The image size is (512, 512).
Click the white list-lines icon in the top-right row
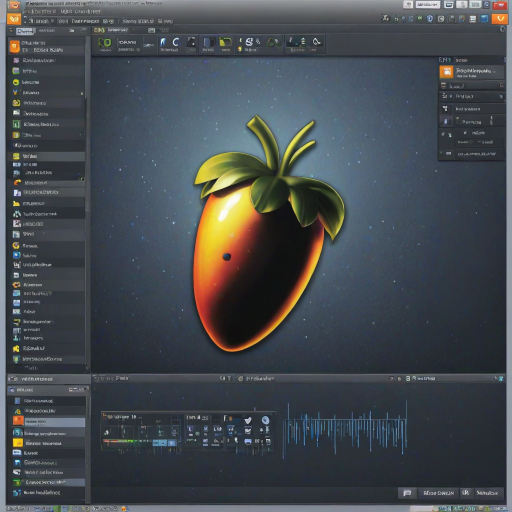tap(473, 19)
